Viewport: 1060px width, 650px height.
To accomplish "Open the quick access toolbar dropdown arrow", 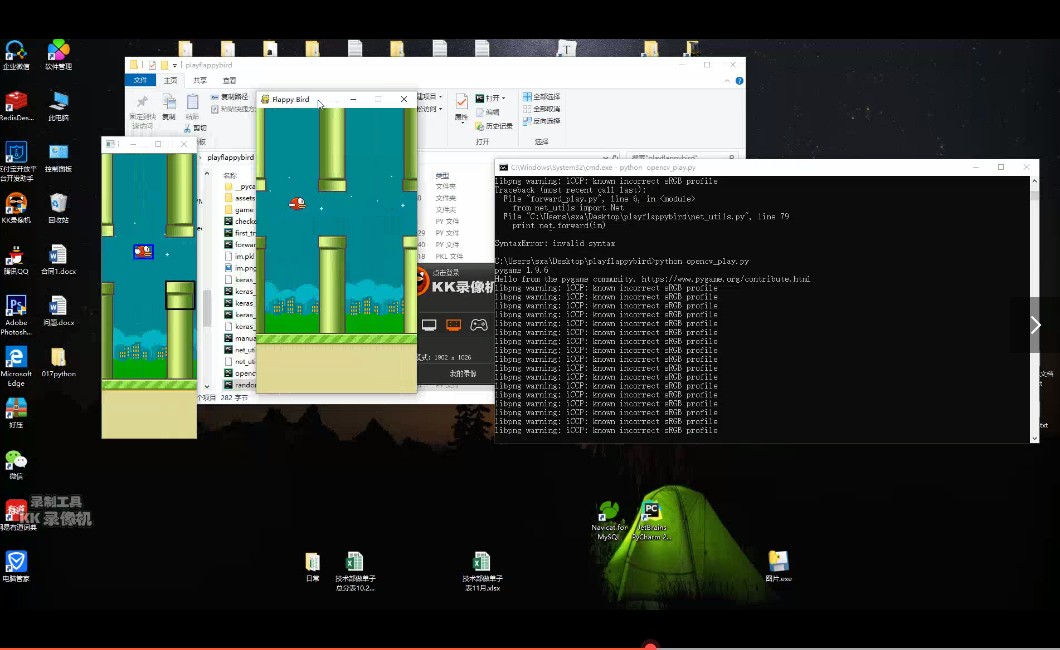I will (174, 66).
